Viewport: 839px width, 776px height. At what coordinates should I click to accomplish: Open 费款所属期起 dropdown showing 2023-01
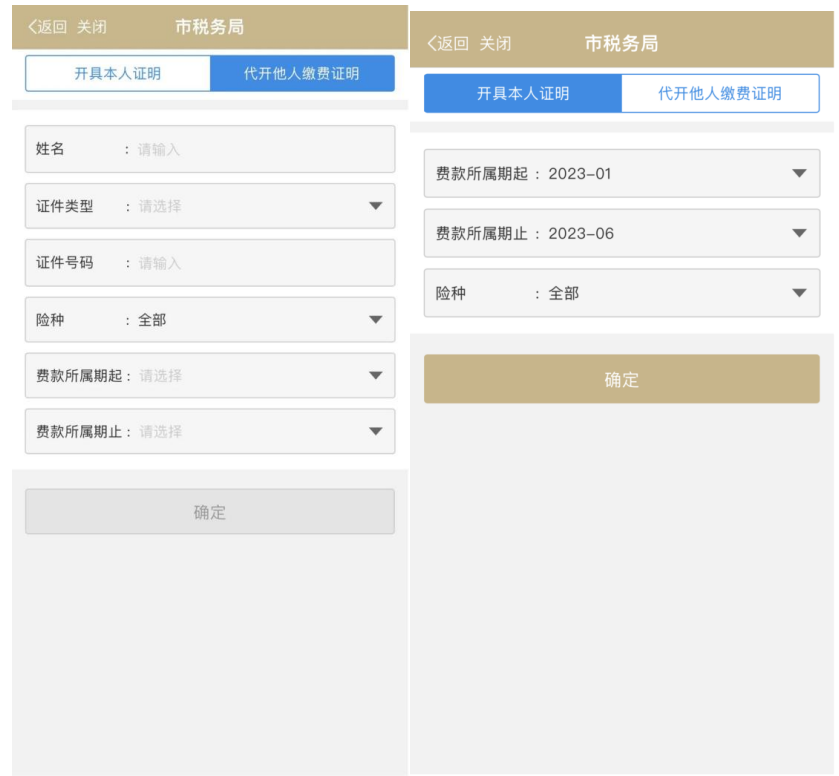click(x=621, y=174)
